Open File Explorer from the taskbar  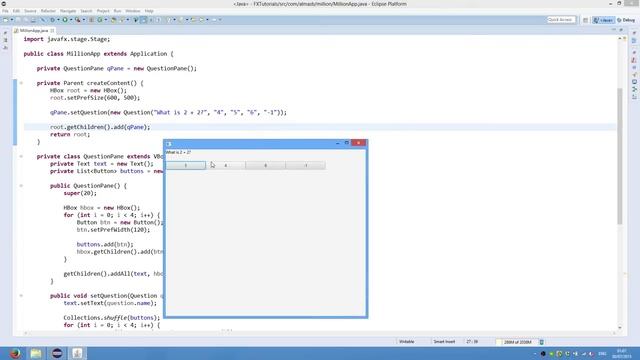[x=36, y=353]
